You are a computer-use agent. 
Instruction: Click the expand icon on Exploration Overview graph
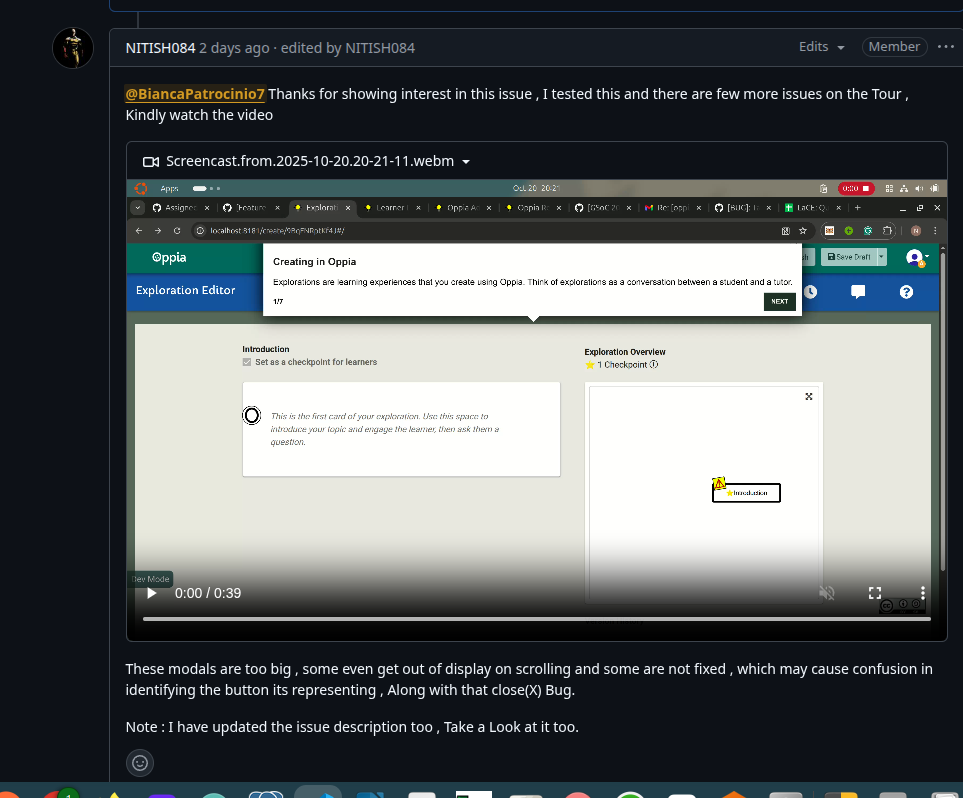click(808, 397)
